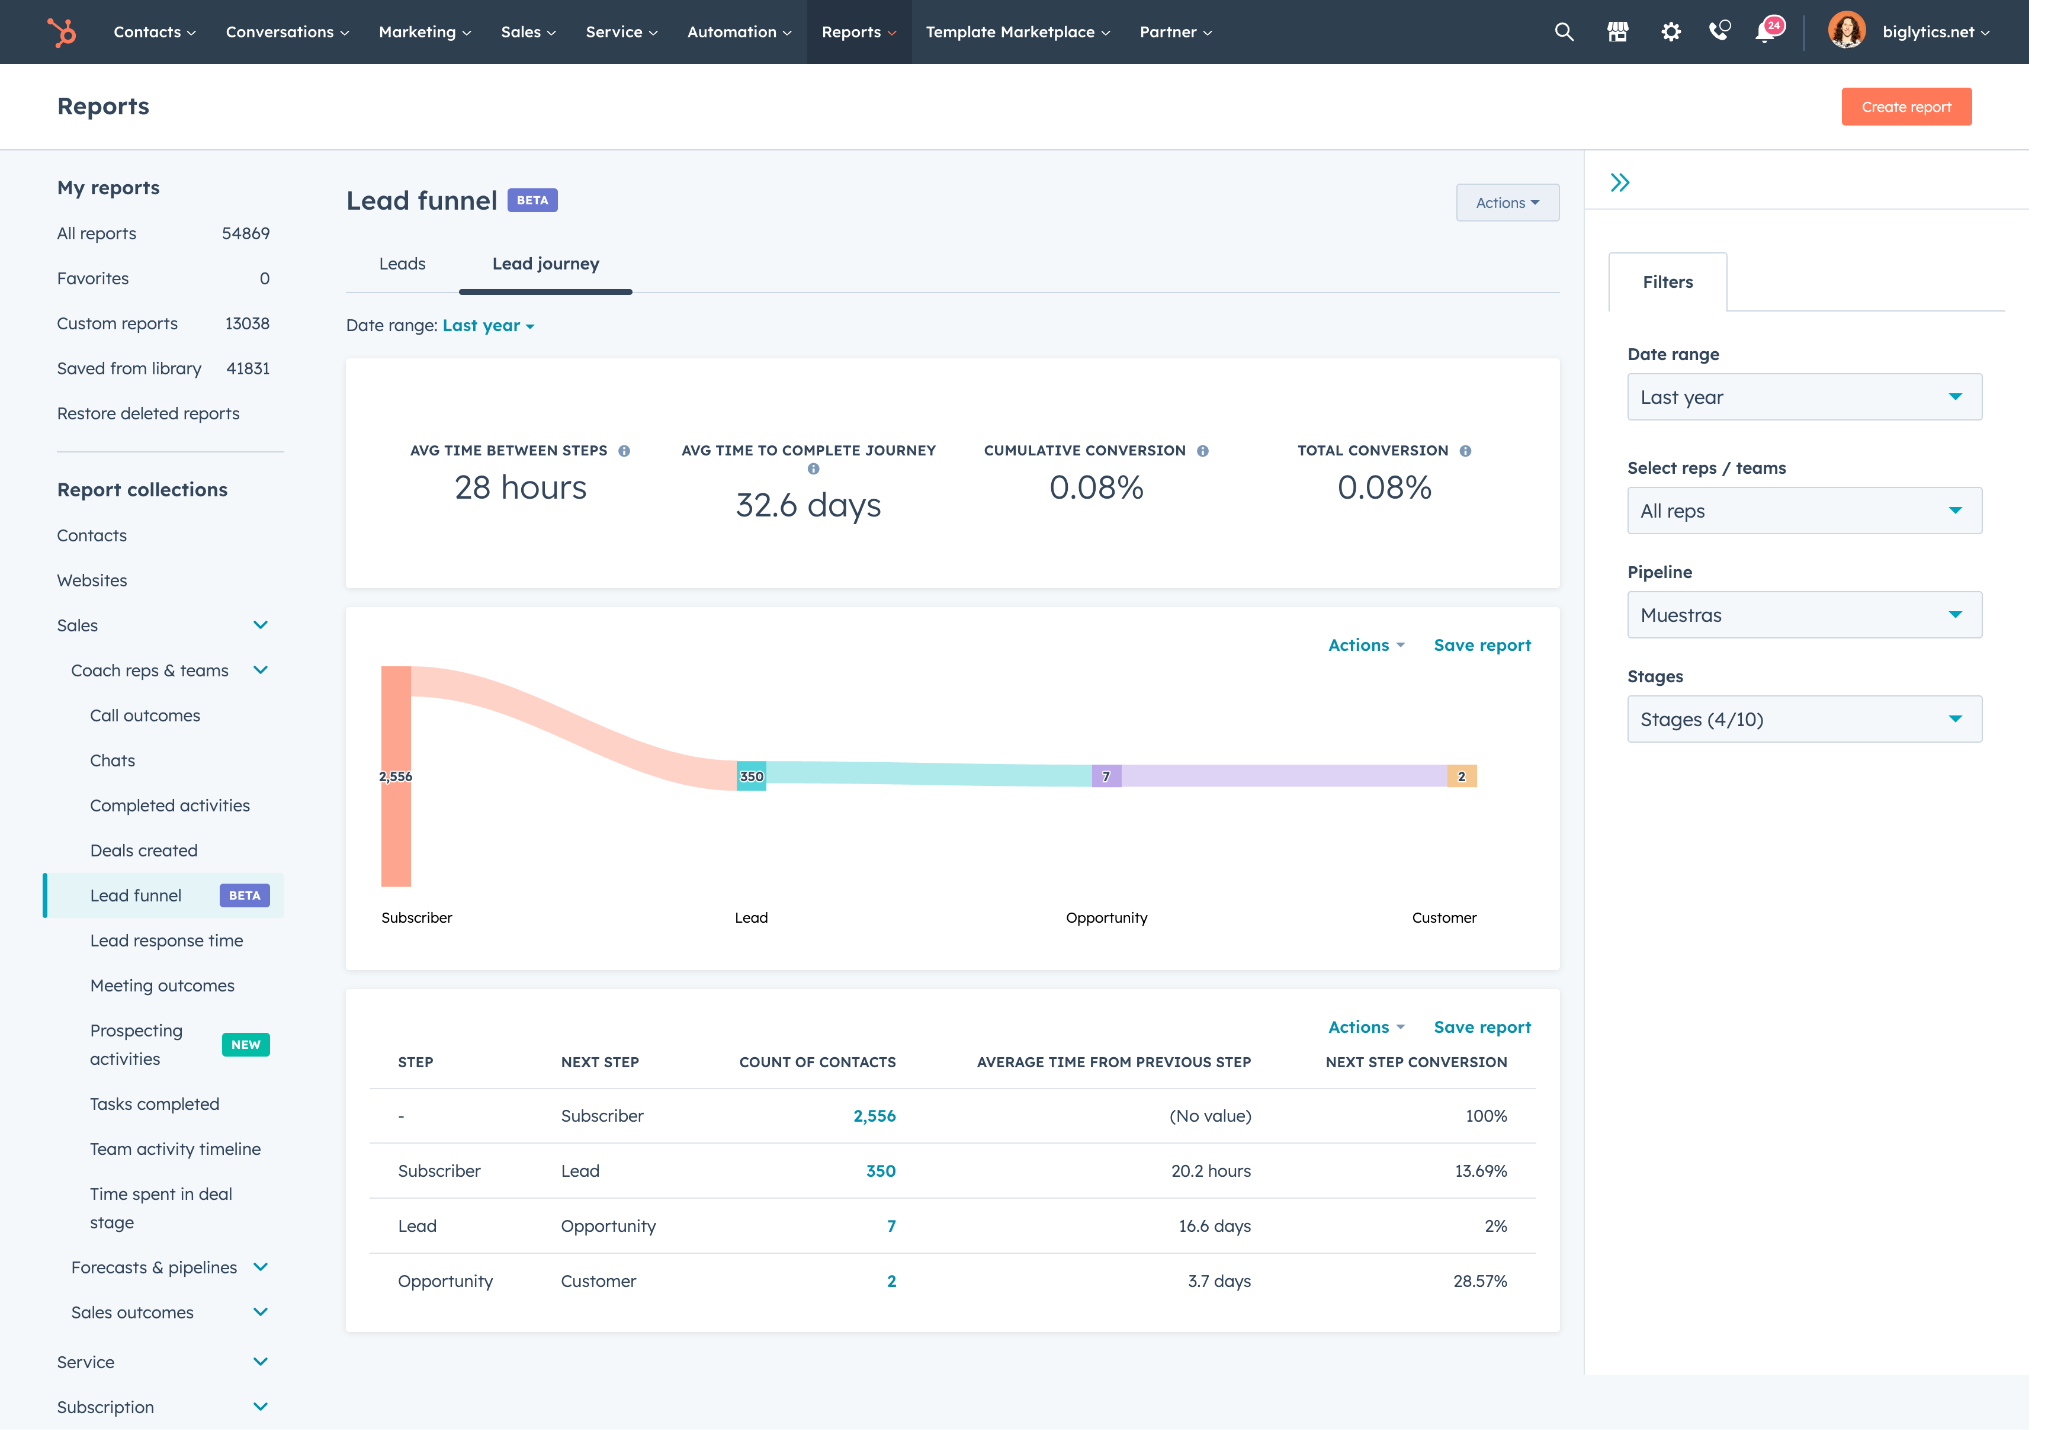The image size is (2048, 1430).
Task: Click the collapse panel chevron icon
Action: [x=1620, y=181]
